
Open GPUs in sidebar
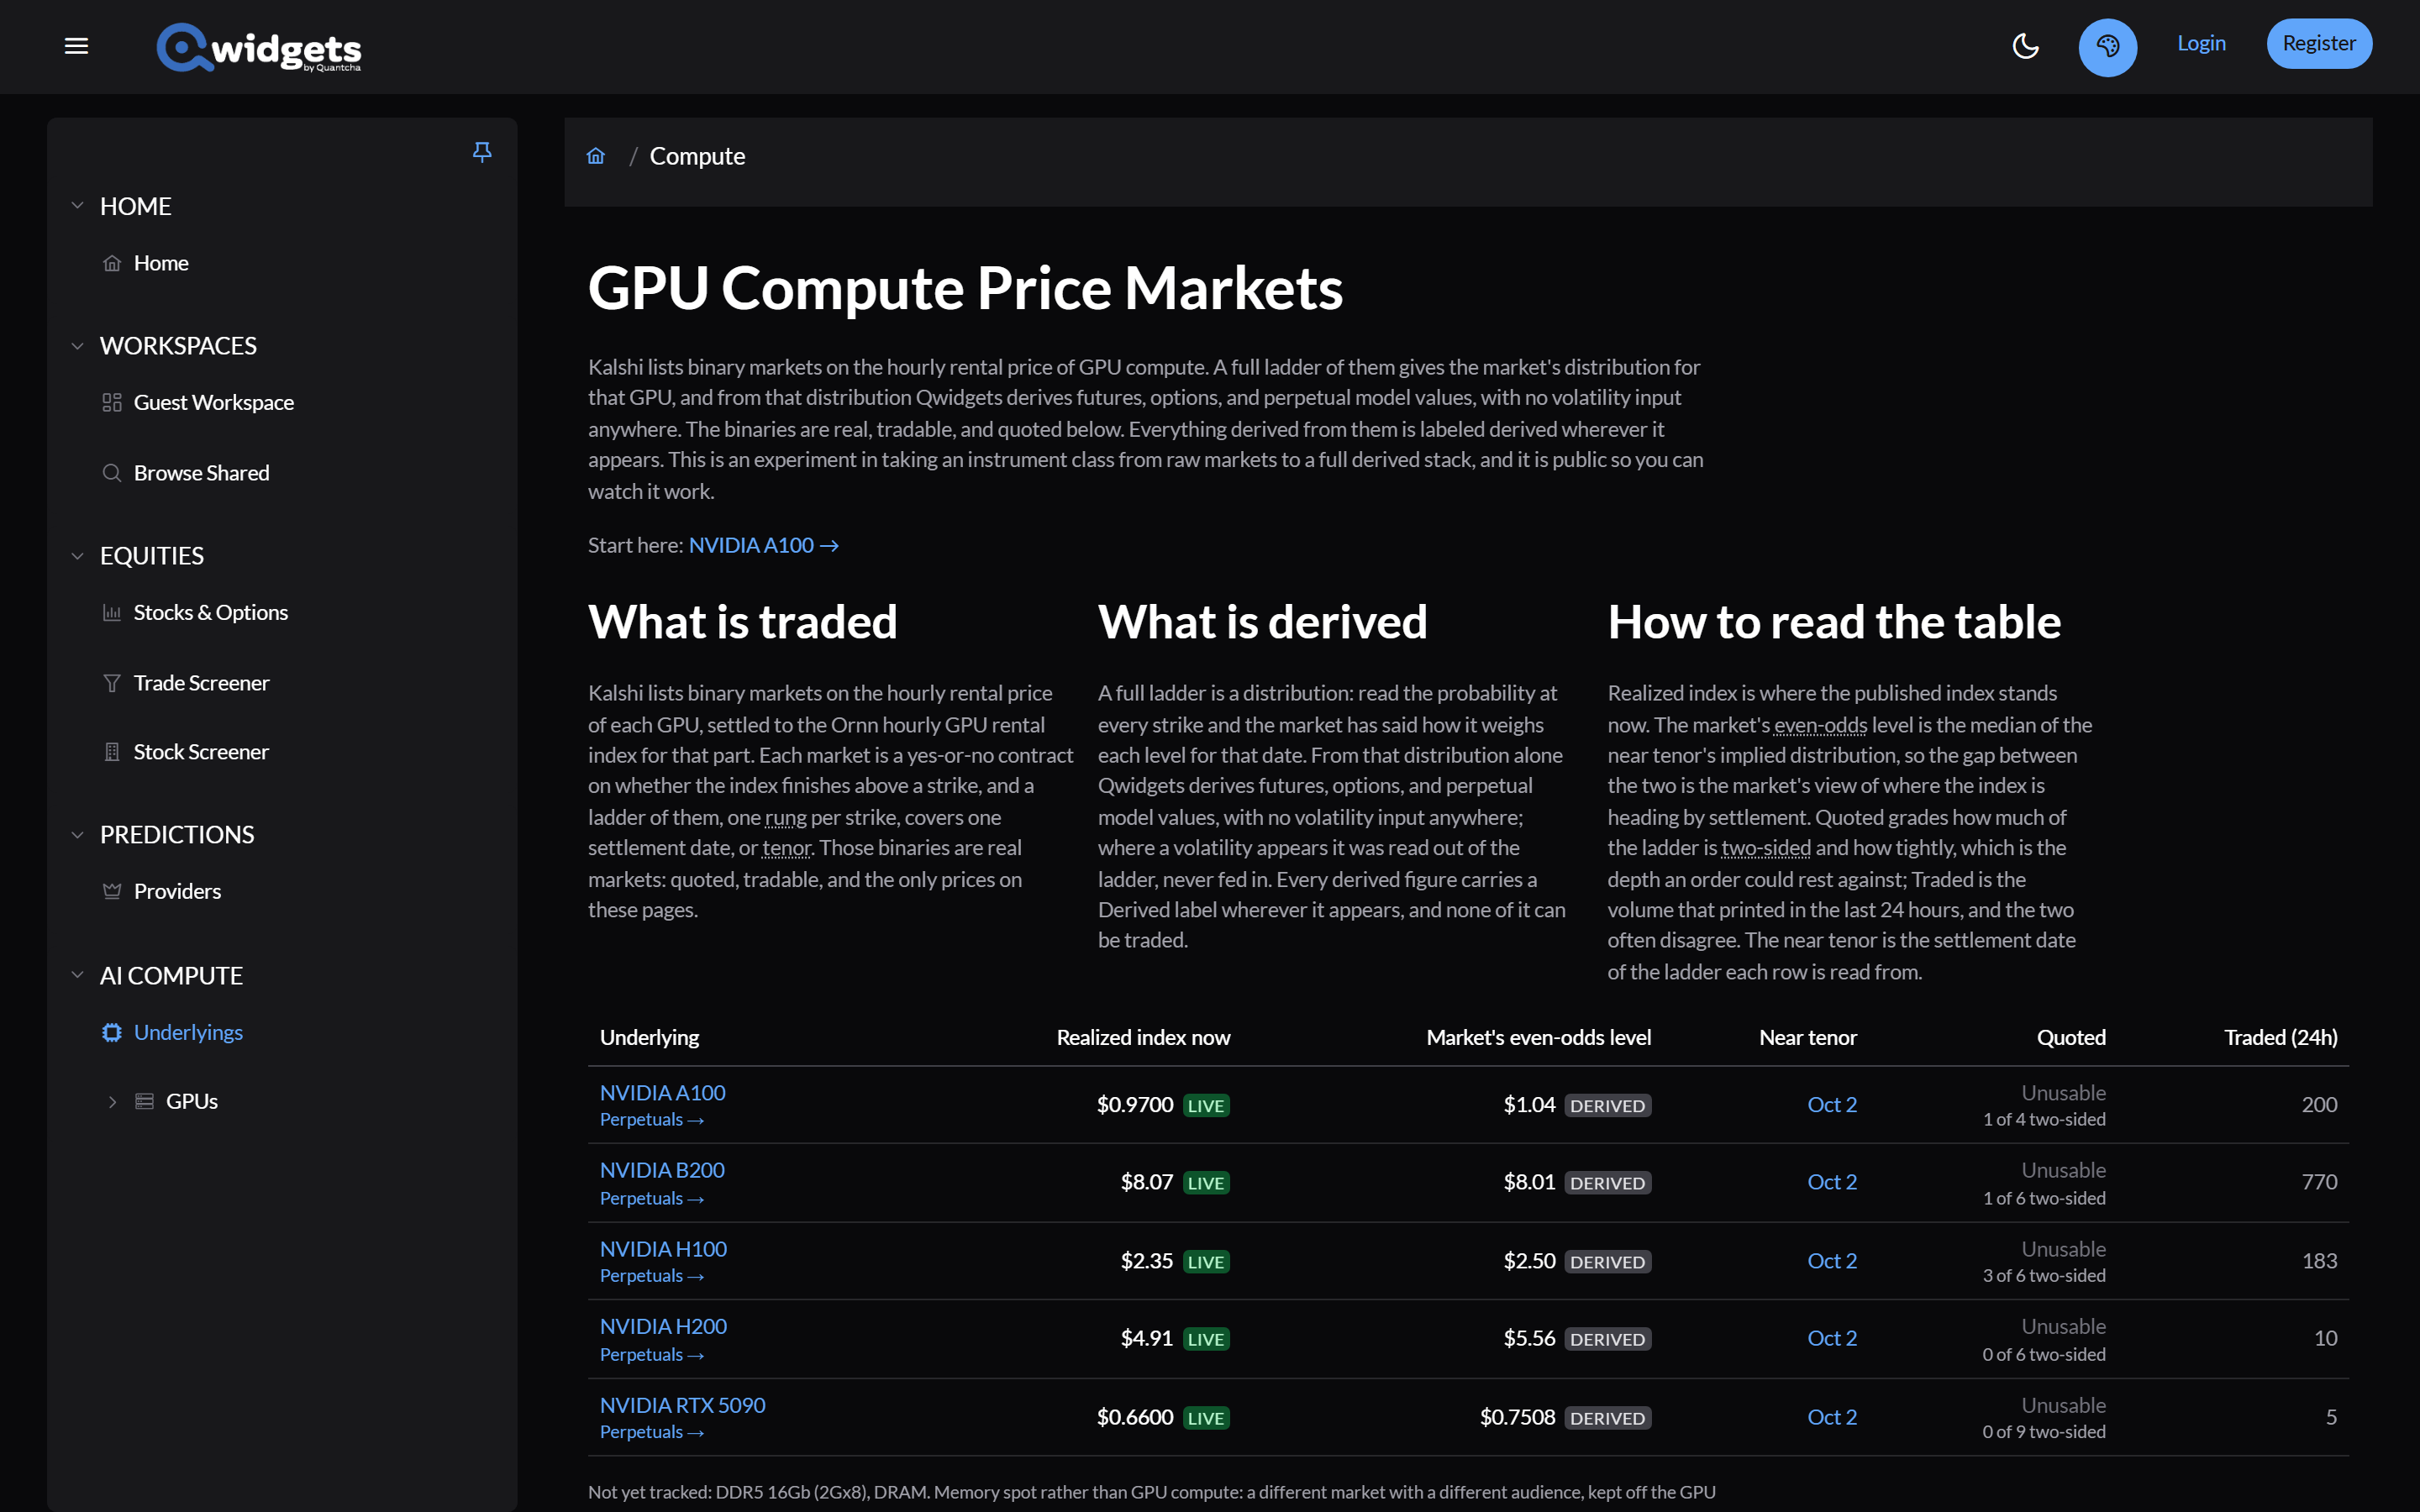pyautogui.click(x=191, y=1101)
